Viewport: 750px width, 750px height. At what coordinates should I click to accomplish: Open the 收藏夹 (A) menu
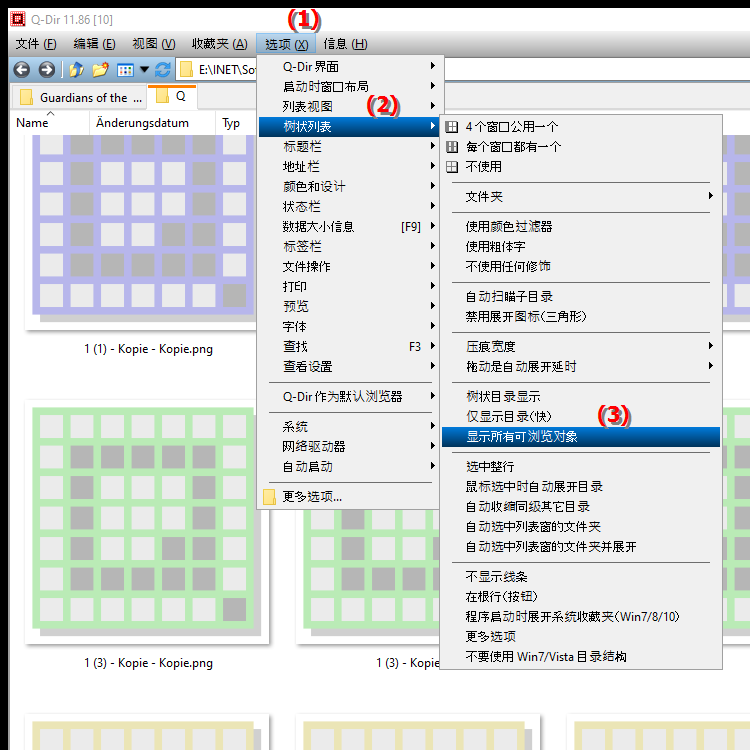click(x=220, y=44)
